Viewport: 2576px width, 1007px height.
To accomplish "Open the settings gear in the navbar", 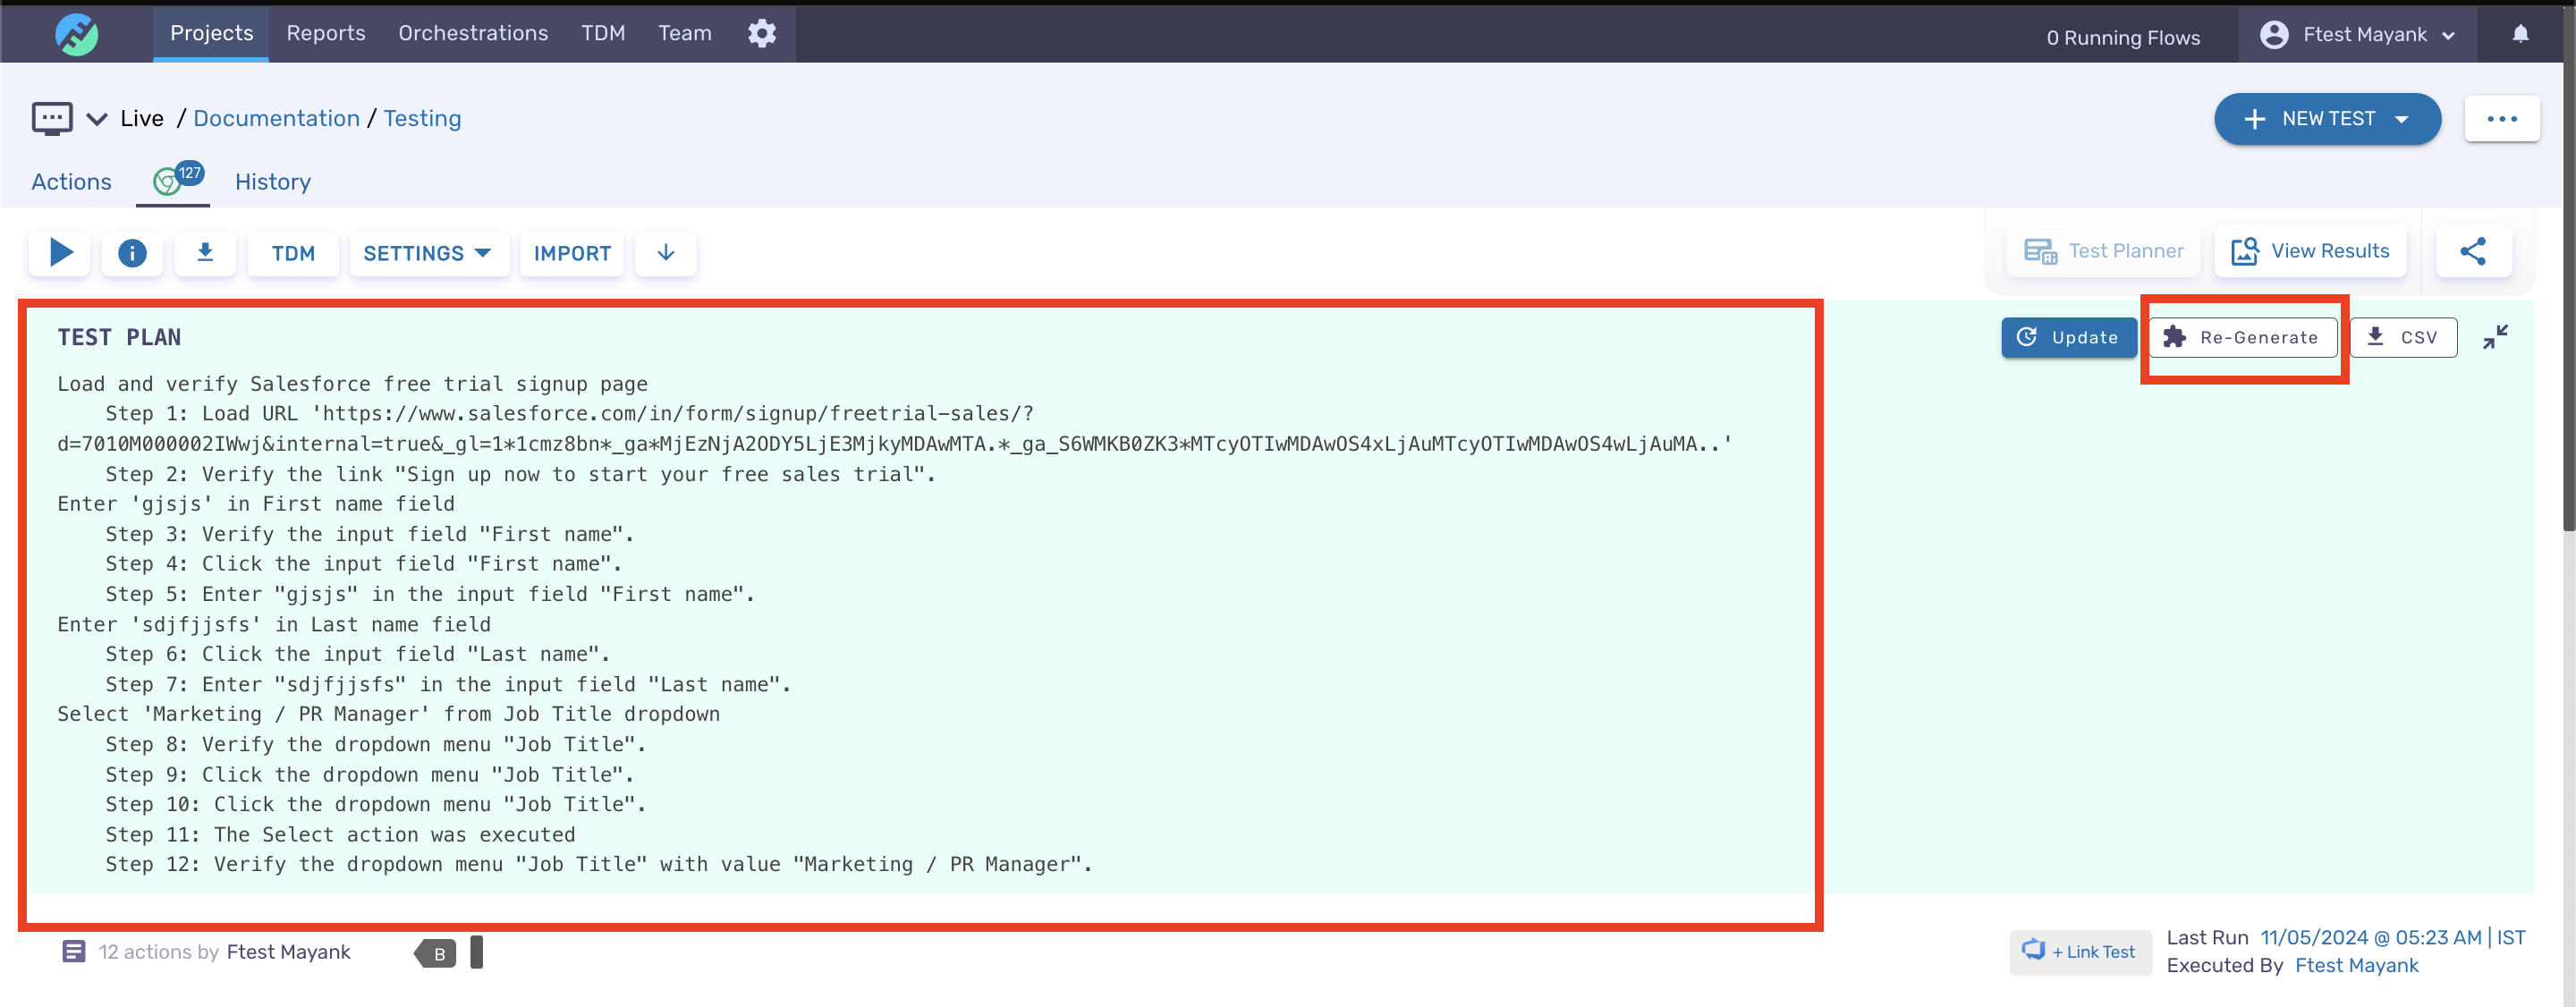I will [x=762, y=33].
